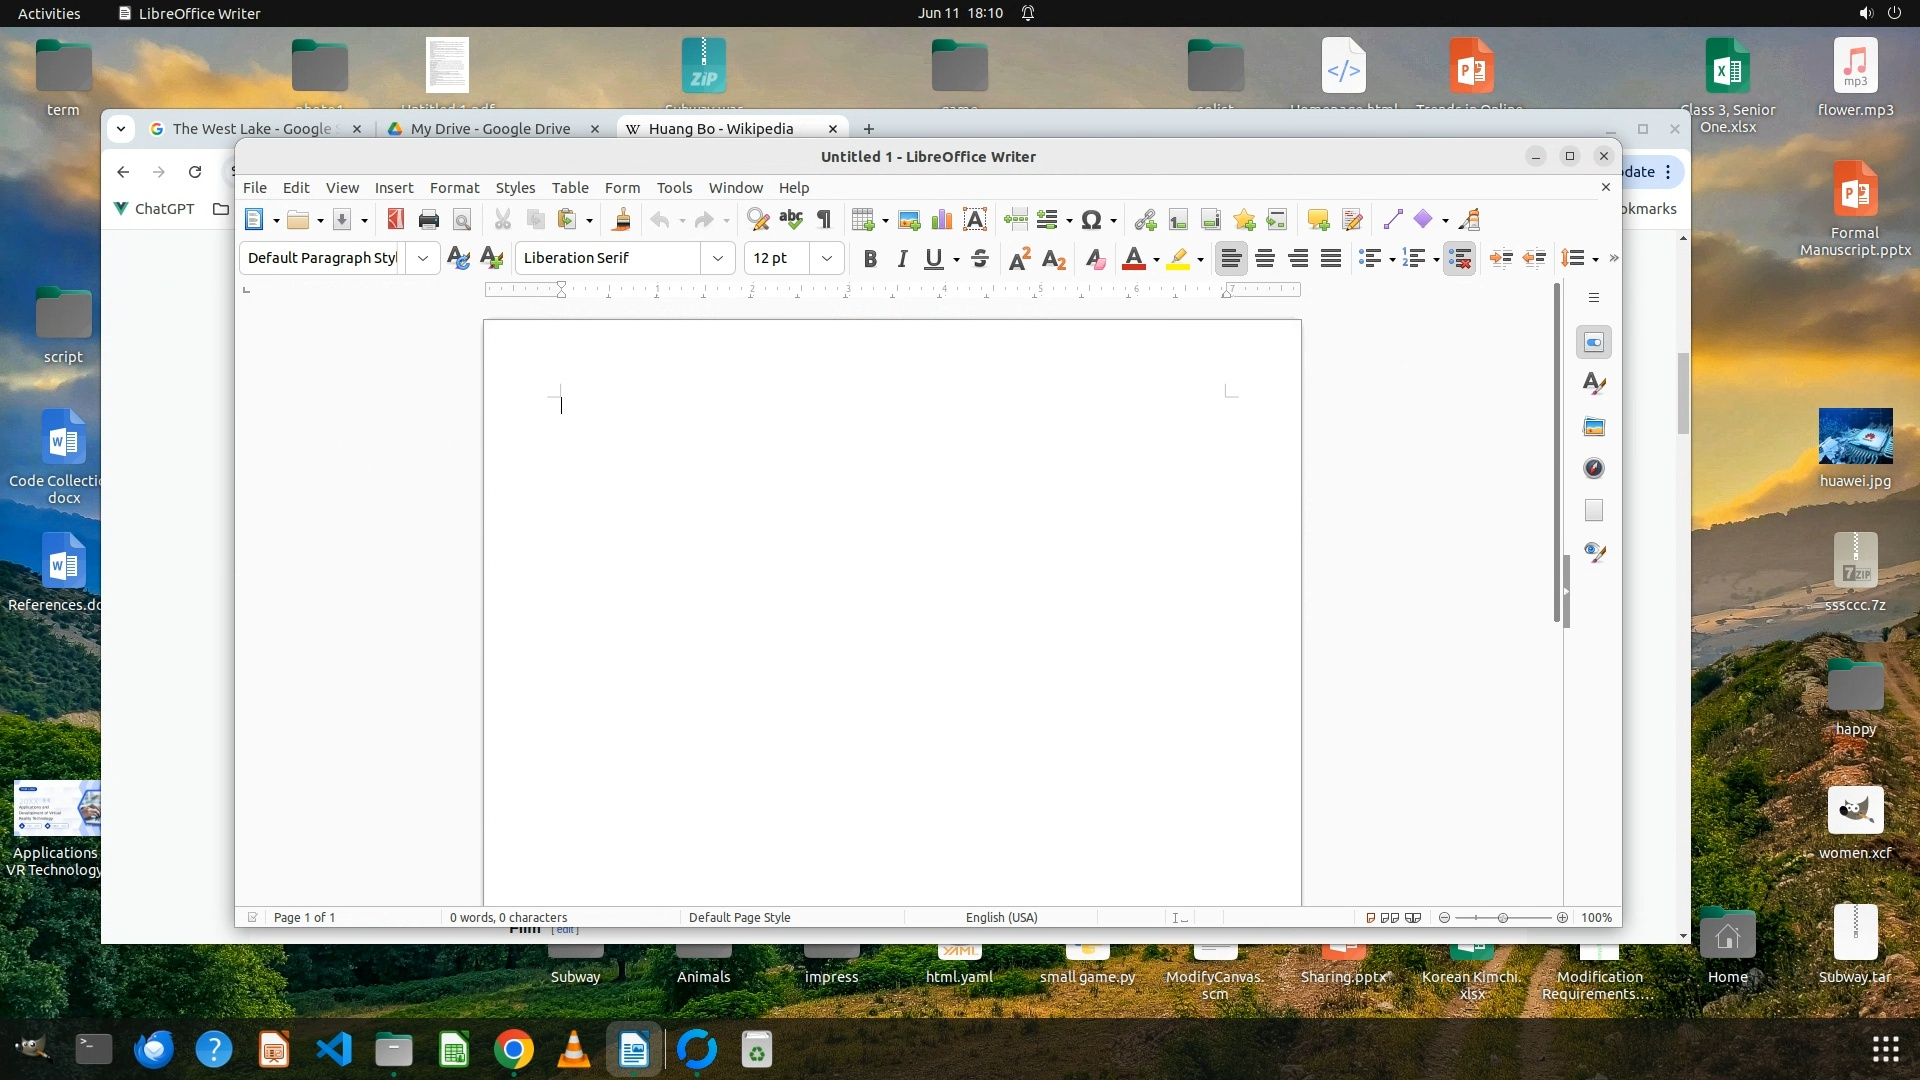Toggle formatting marks pilcrow button
1920x1080 pixels.
pos(824,220)
